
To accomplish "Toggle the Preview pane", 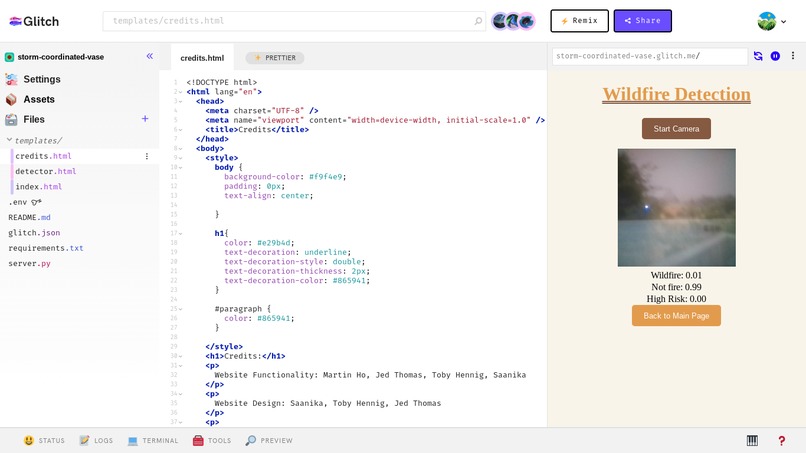I will (269, 441).
